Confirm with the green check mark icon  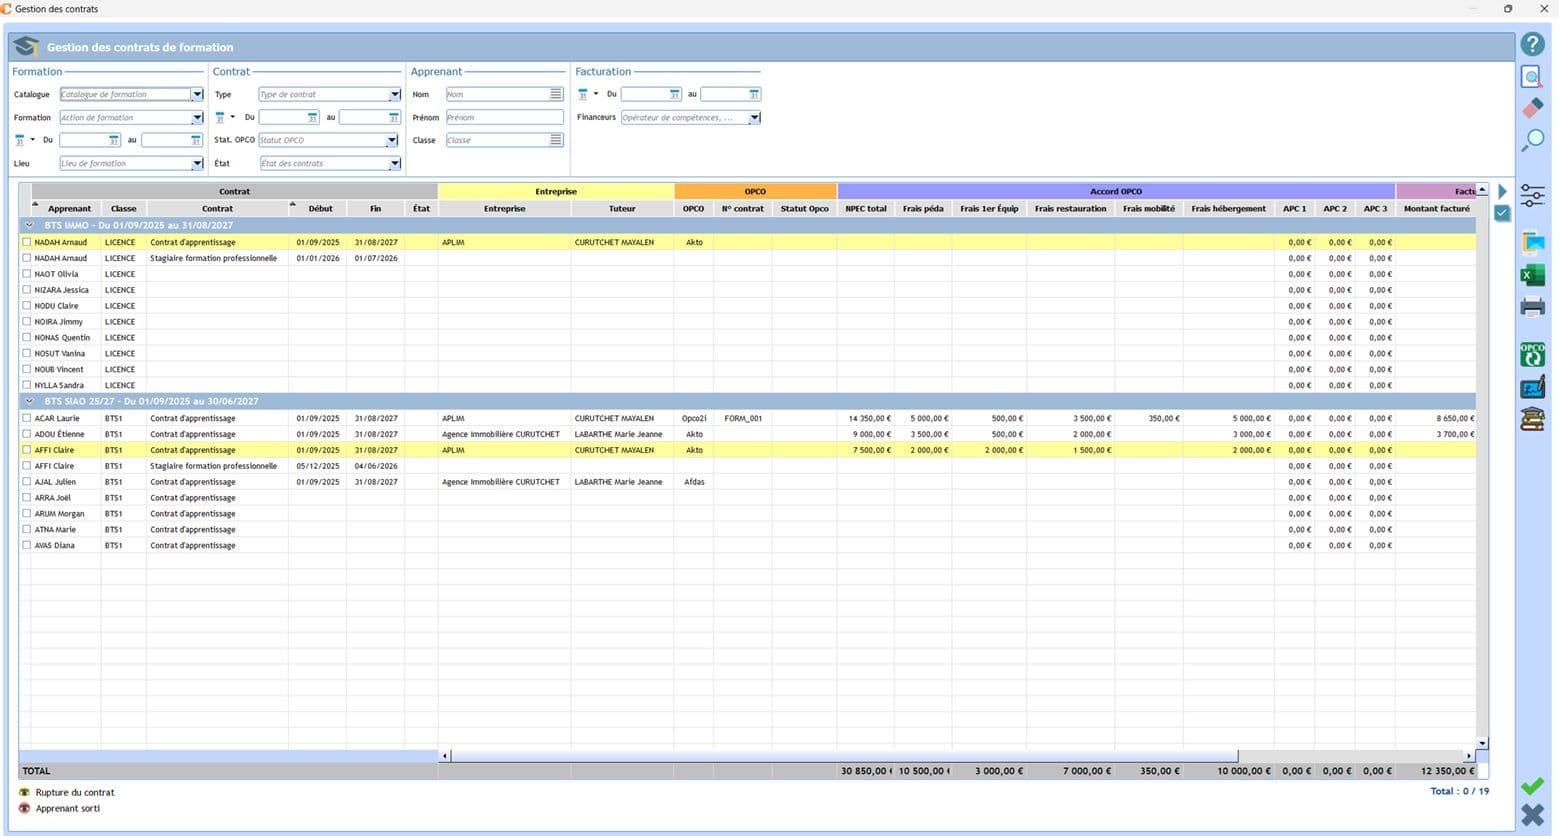1532,786
